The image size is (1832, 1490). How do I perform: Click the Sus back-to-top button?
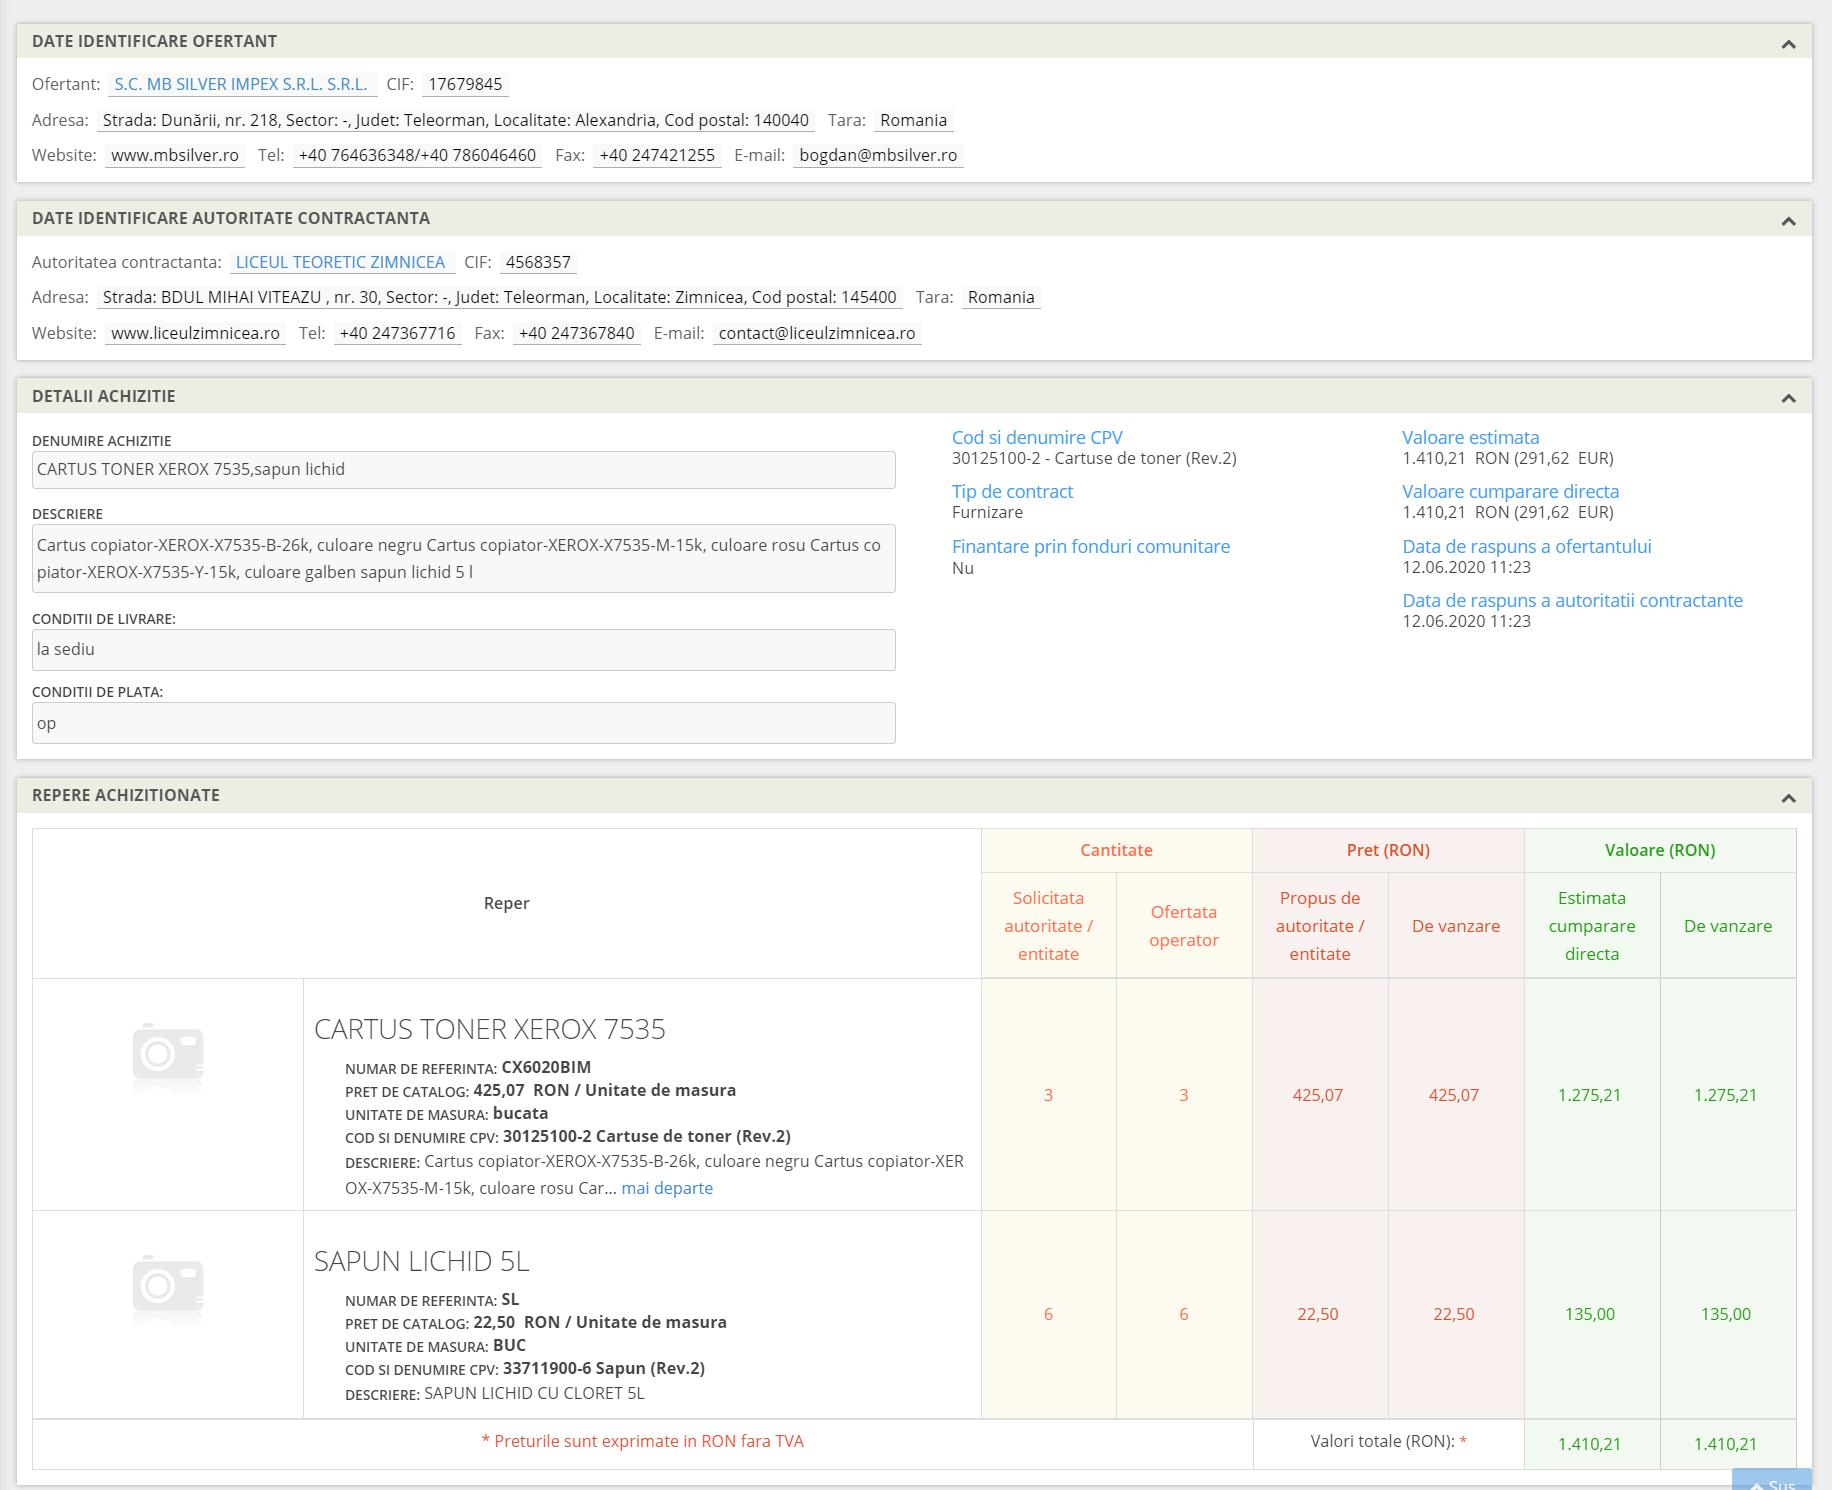1772,1480
